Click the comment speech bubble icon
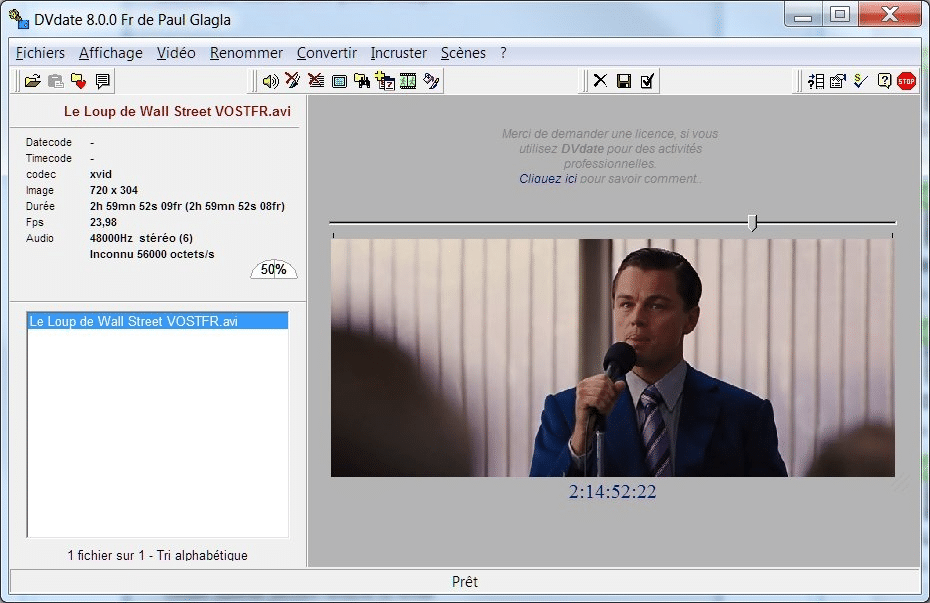The height and width of the screenshot is (603, 930). coord(102,81)
